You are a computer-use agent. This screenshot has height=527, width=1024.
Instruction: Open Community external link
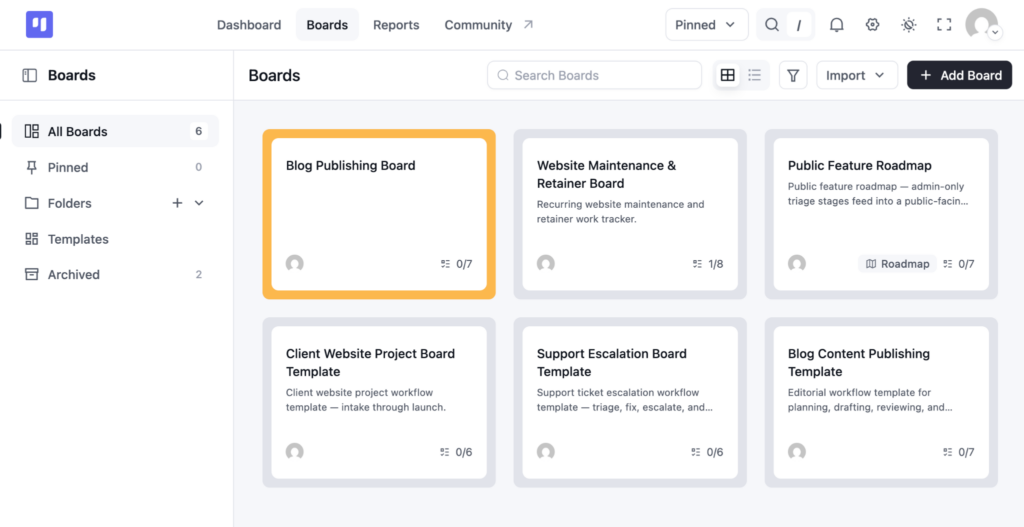[489, 25]
